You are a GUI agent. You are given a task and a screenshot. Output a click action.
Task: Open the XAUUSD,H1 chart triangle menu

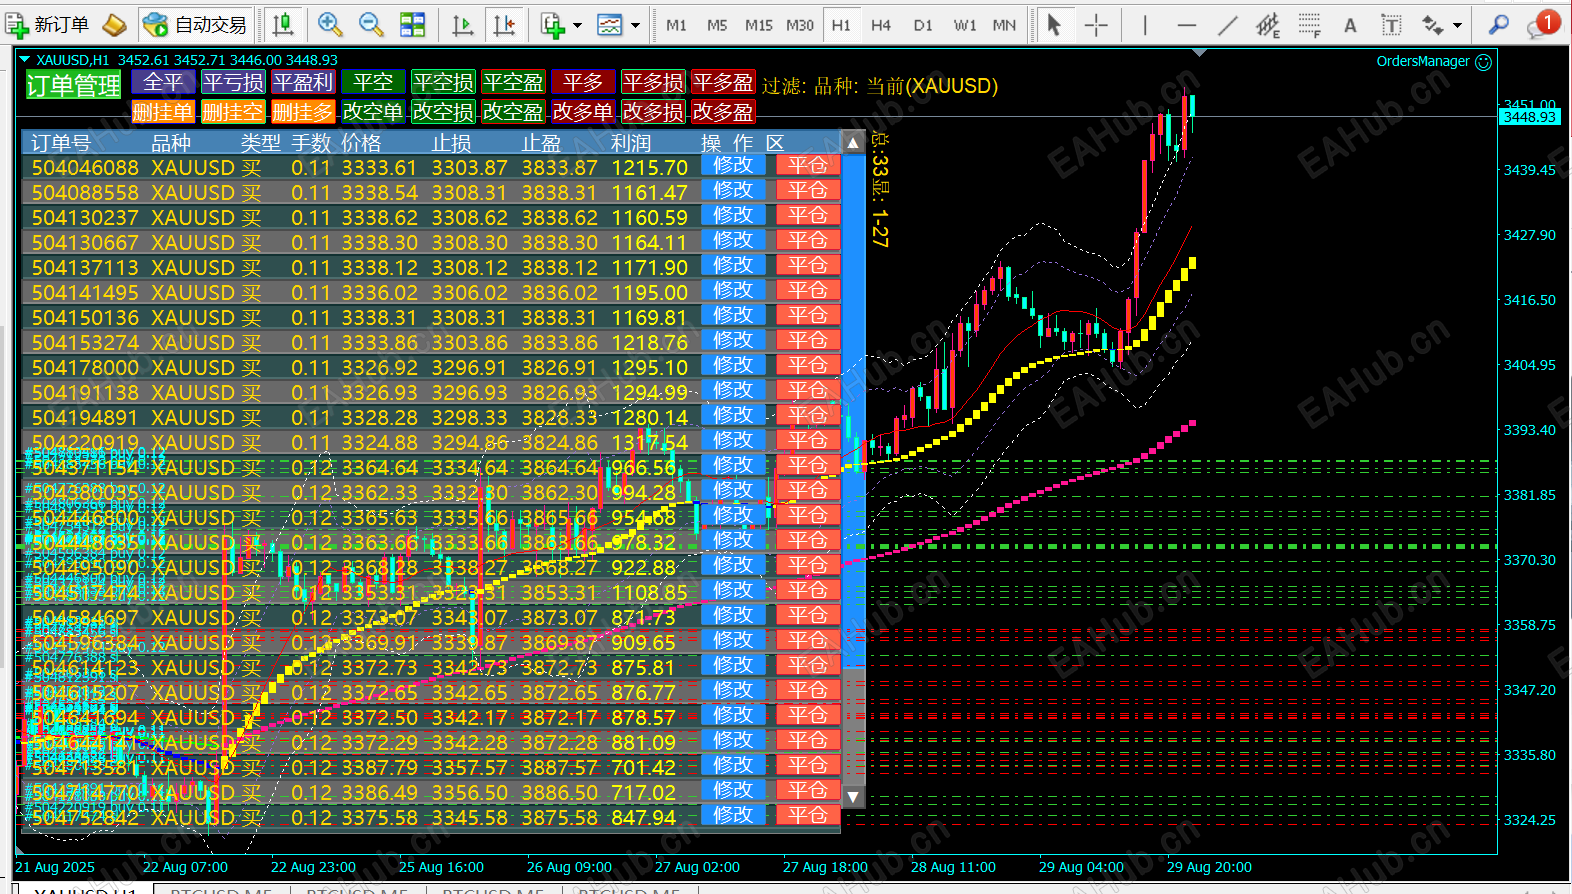pos(25,60)
